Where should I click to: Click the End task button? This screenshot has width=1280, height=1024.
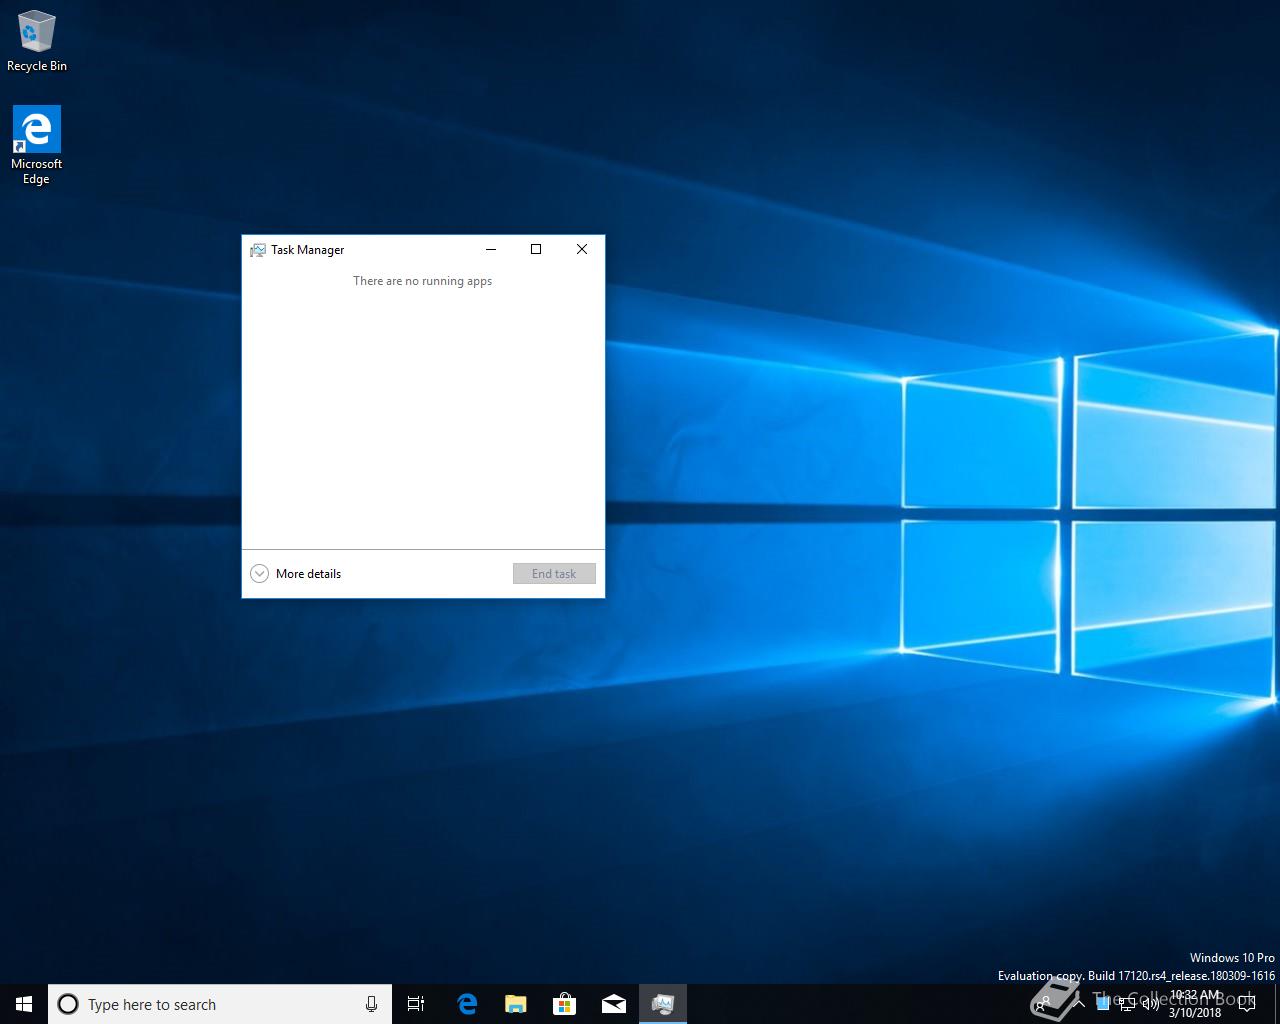pos(554,574)
